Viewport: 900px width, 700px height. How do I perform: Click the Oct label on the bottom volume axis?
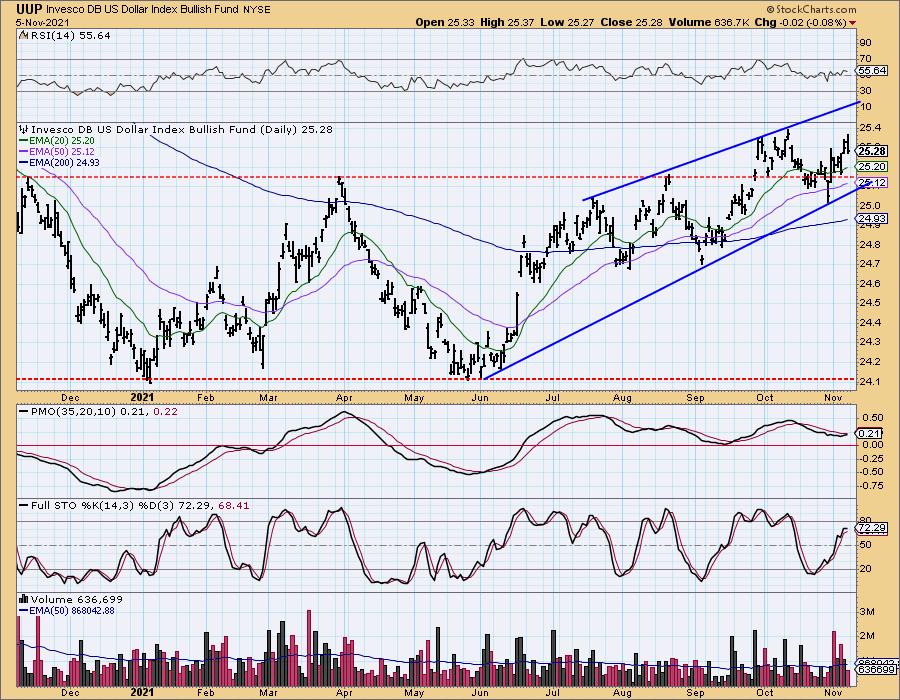click(x=765, y=692)
